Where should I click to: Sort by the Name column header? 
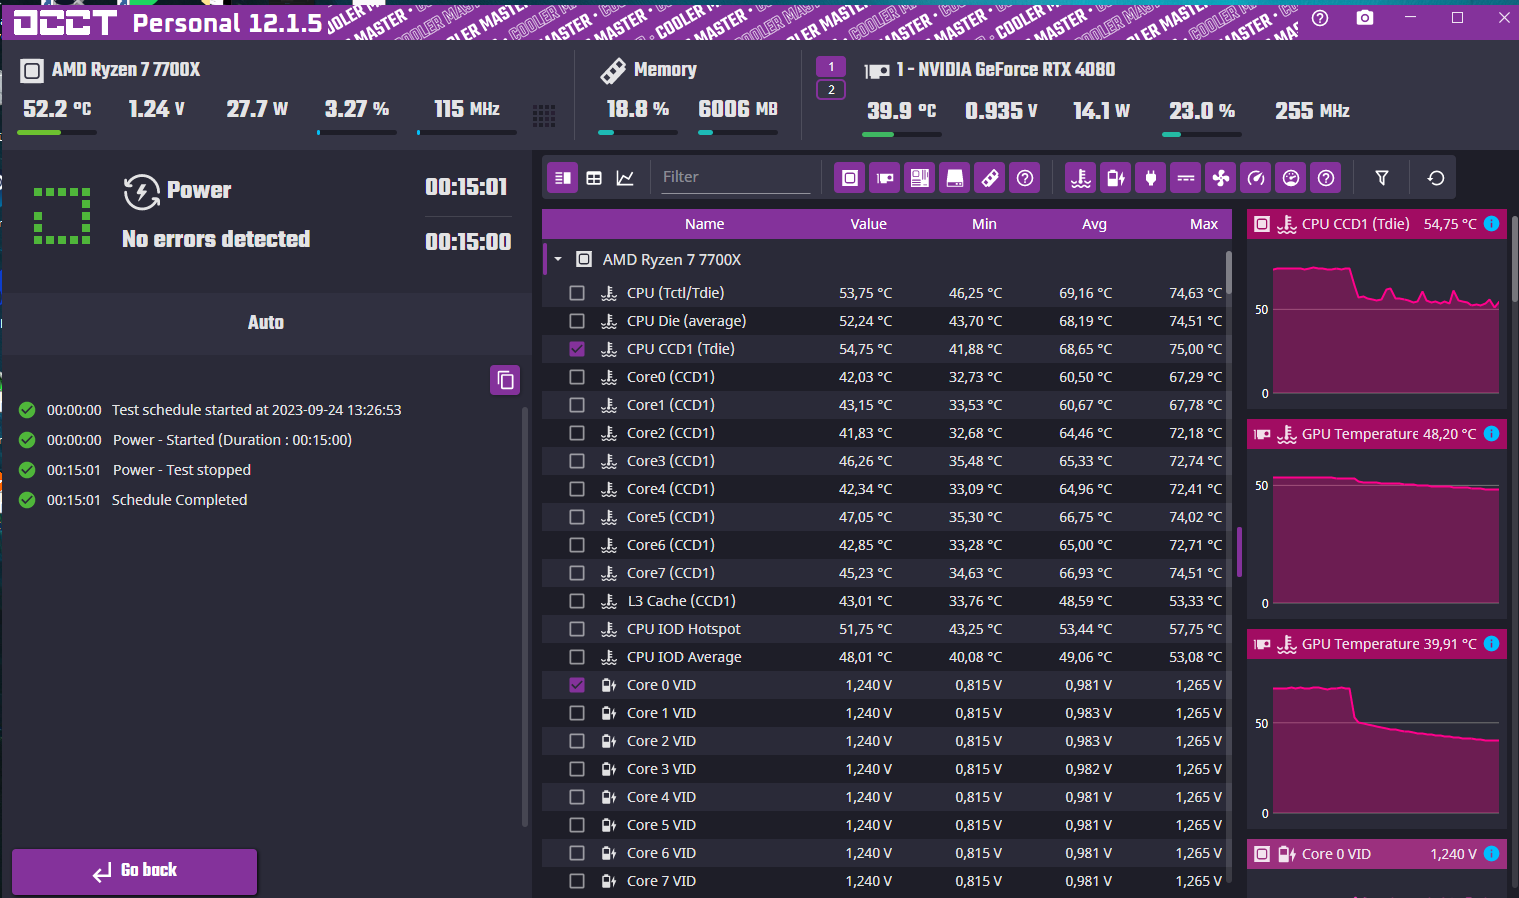(705, 224)
